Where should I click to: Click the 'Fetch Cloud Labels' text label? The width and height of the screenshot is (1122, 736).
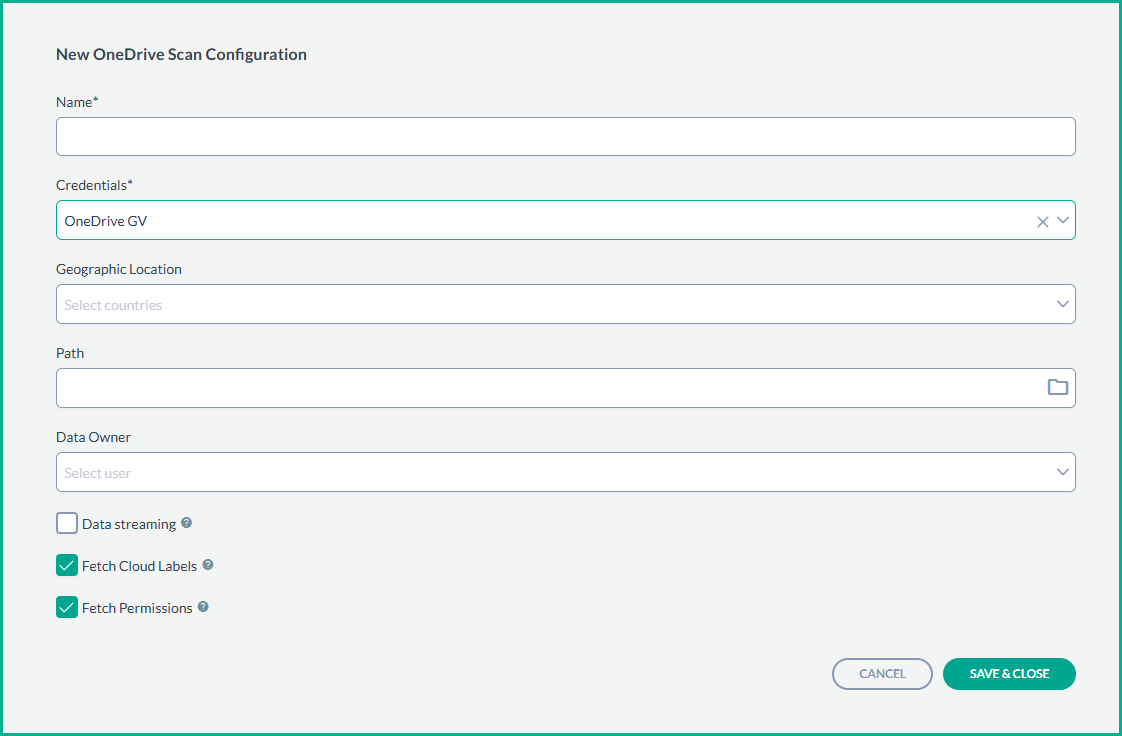[x=139, y=566]
